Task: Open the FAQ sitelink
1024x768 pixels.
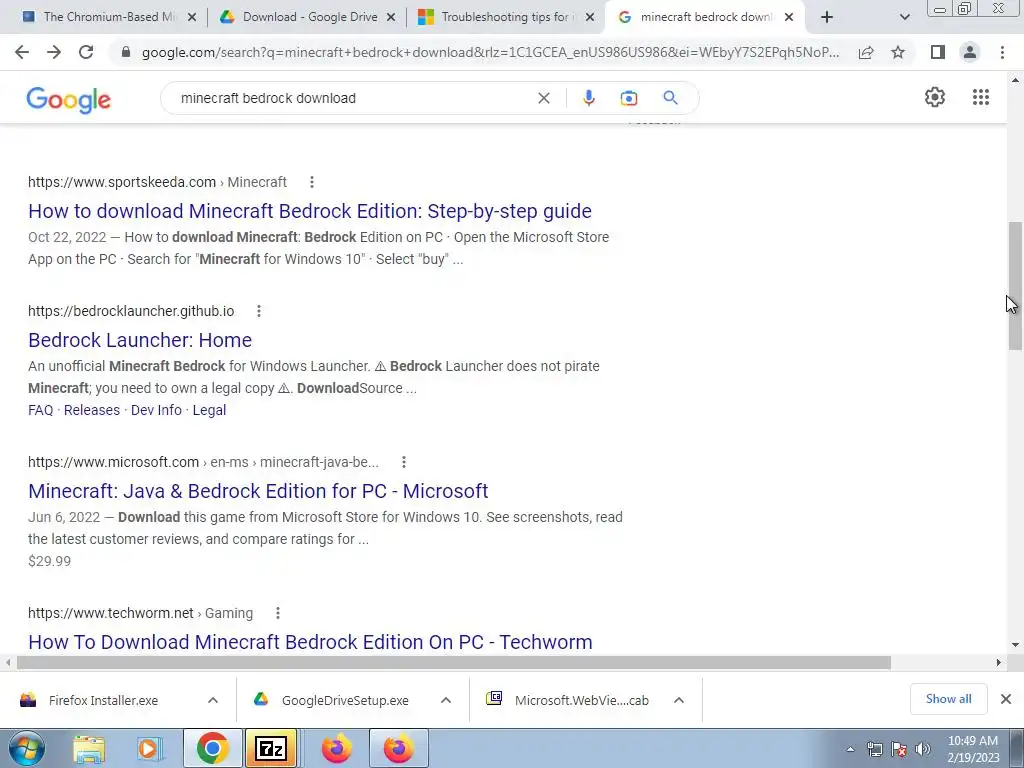Action: 40,410
